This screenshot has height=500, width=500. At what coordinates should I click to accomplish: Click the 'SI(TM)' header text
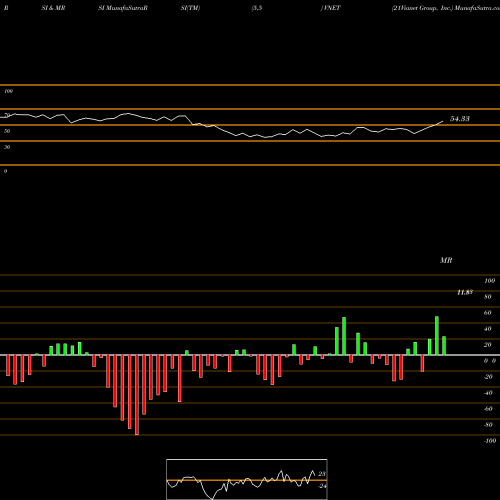pos(190,8)
